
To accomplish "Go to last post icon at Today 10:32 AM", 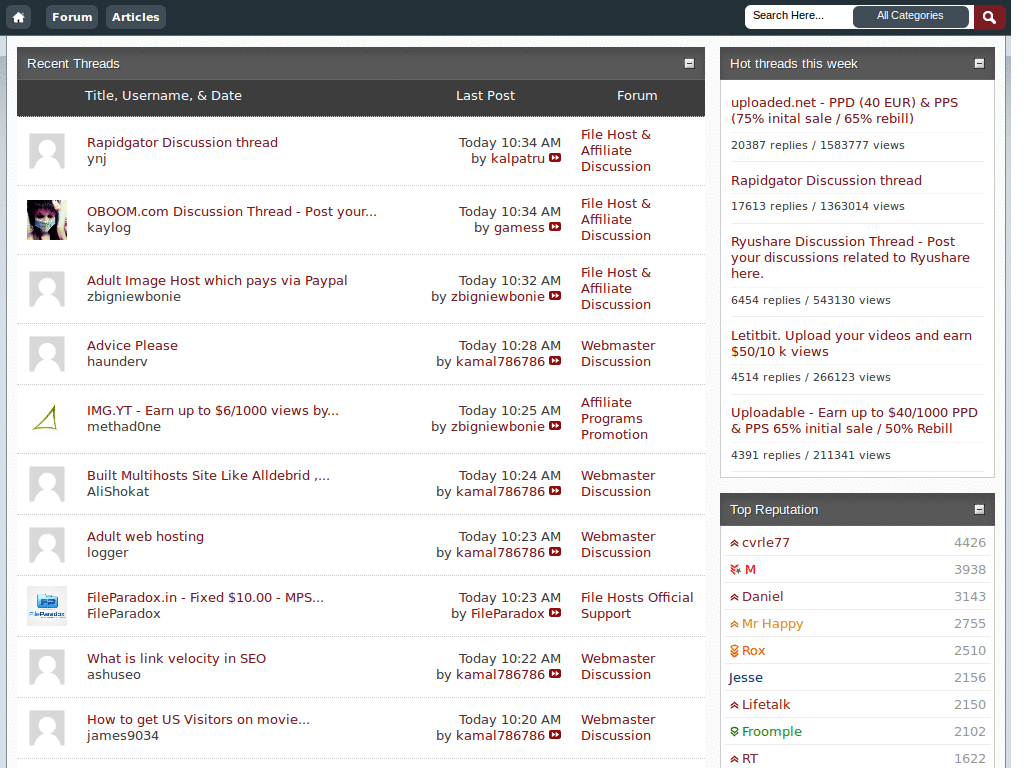I will click(x=555, y=296).
